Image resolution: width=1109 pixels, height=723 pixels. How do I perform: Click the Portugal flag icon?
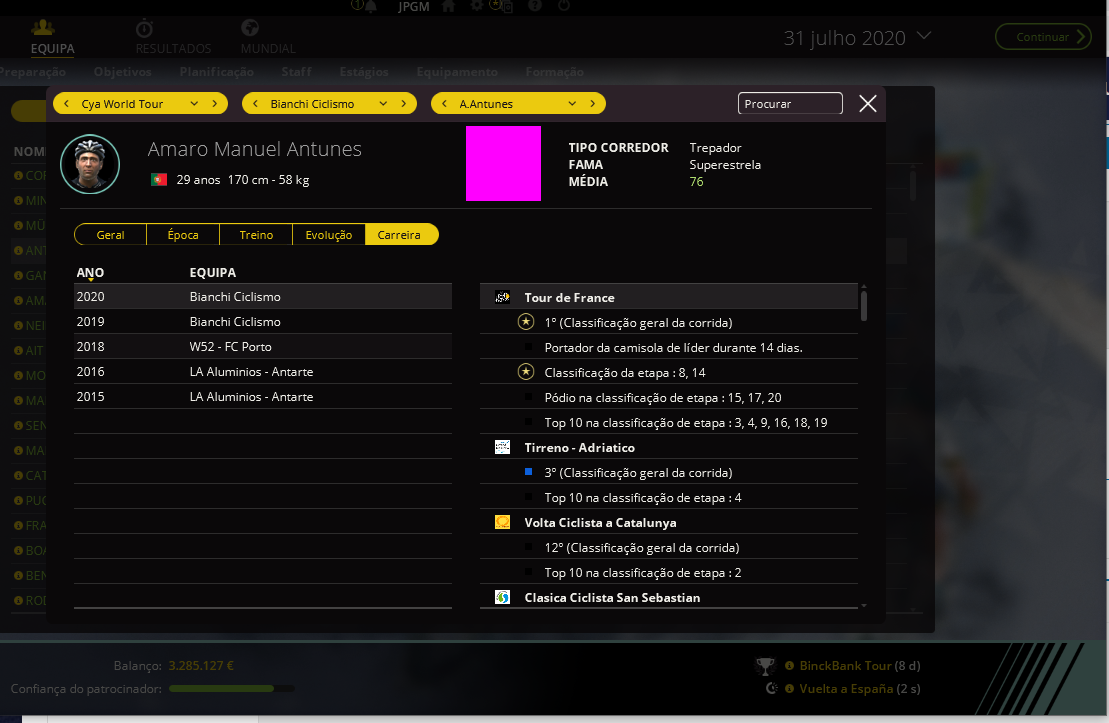pos(158,180)
